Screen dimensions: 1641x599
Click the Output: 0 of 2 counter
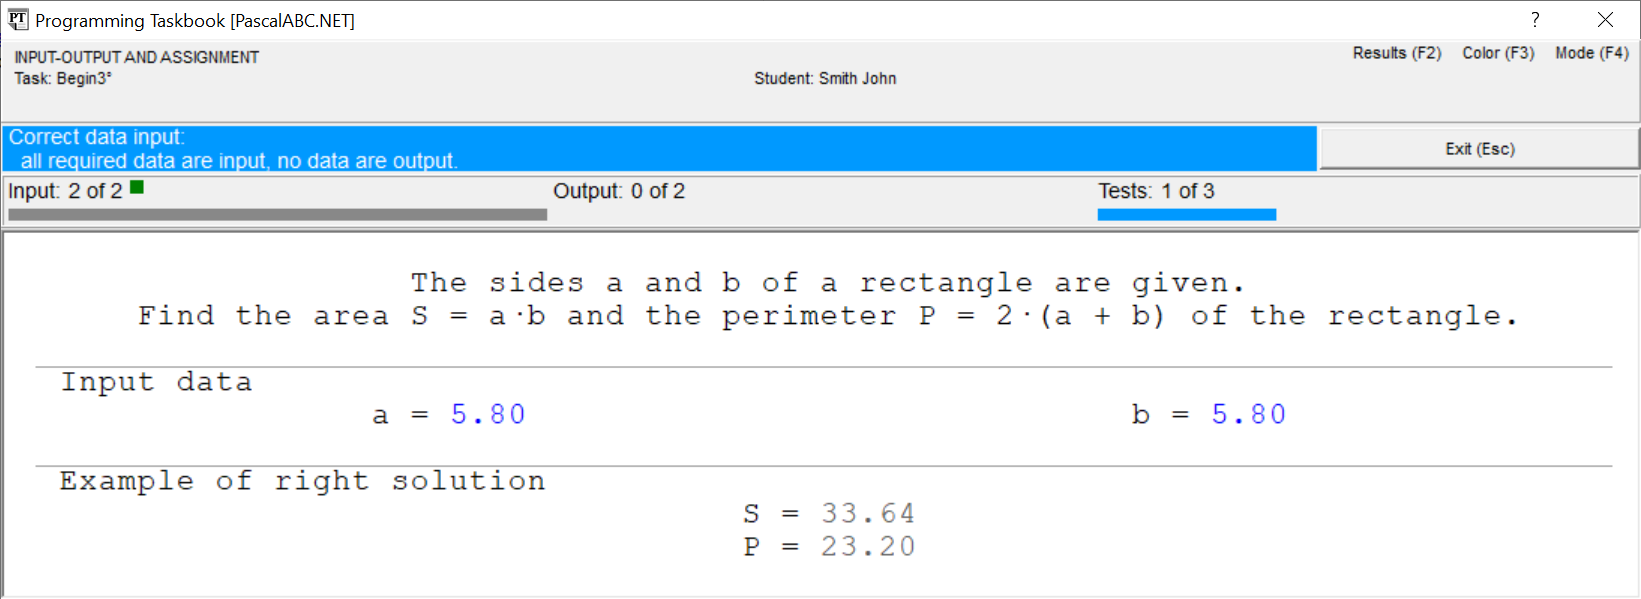pos(619,191)
